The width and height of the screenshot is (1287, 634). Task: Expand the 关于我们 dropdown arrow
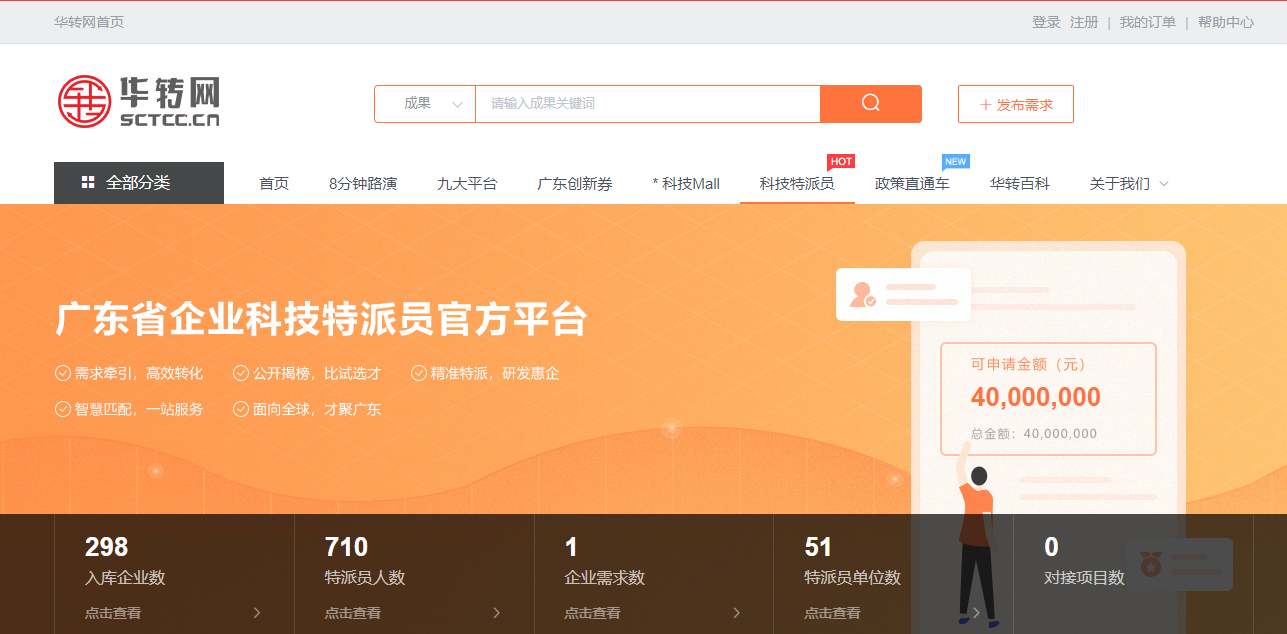[1163, 184]
